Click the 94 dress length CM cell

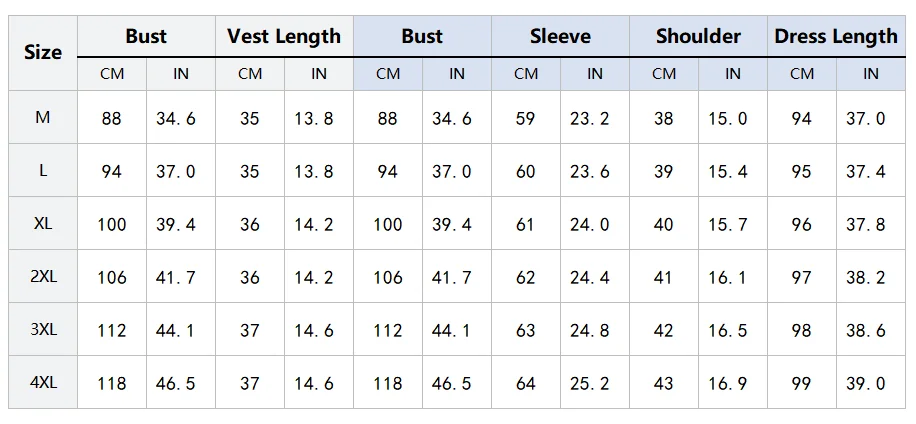pyautogui.click(x=802, y=118)
